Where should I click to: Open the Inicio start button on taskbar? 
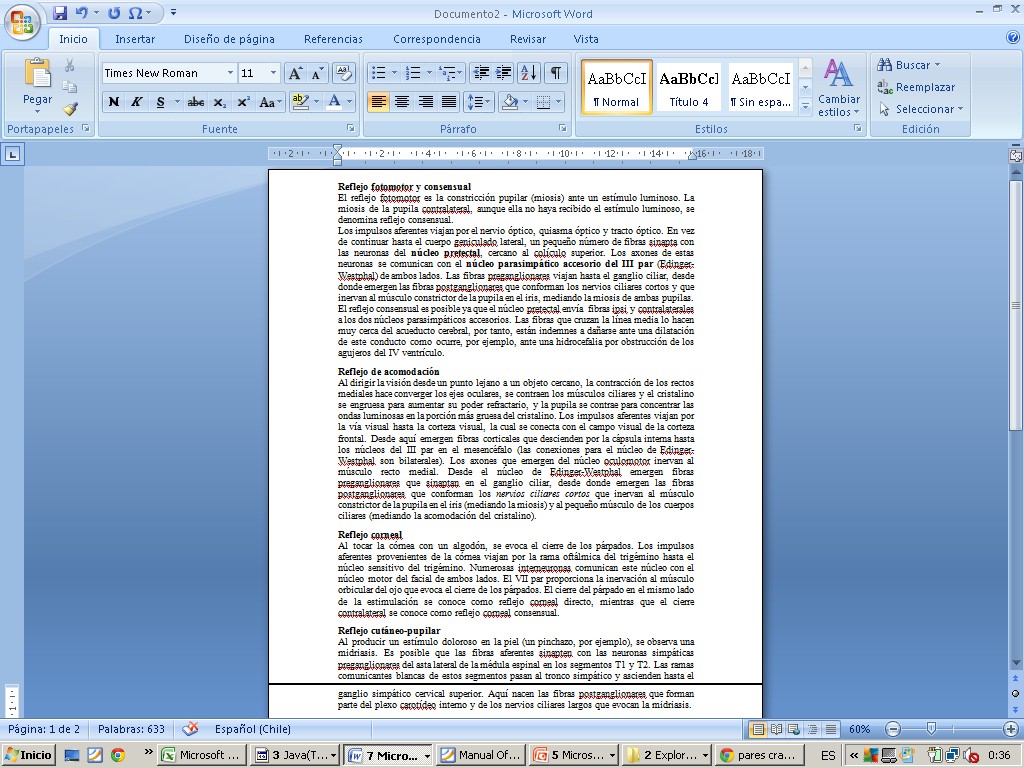click(28, 755)
